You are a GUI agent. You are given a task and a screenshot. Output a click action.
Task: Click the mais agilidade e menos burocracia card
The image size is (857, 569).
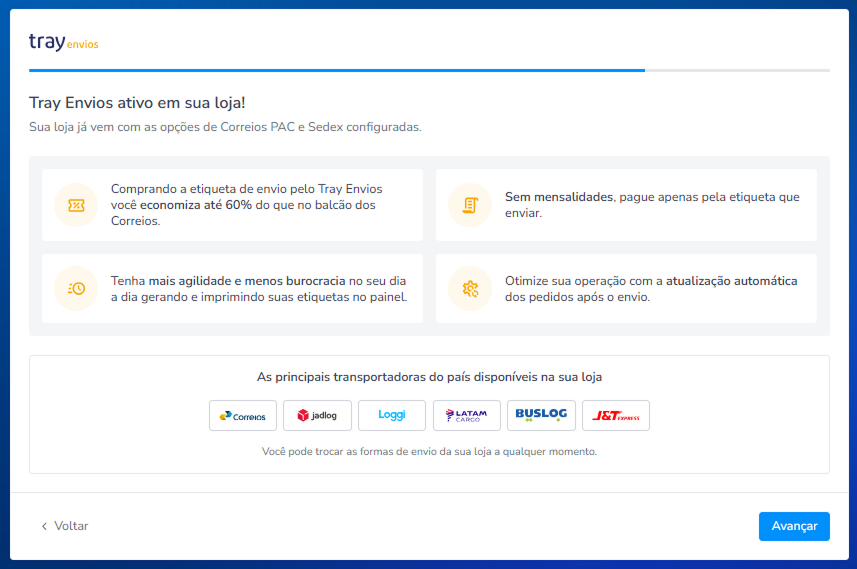point(232,289)
